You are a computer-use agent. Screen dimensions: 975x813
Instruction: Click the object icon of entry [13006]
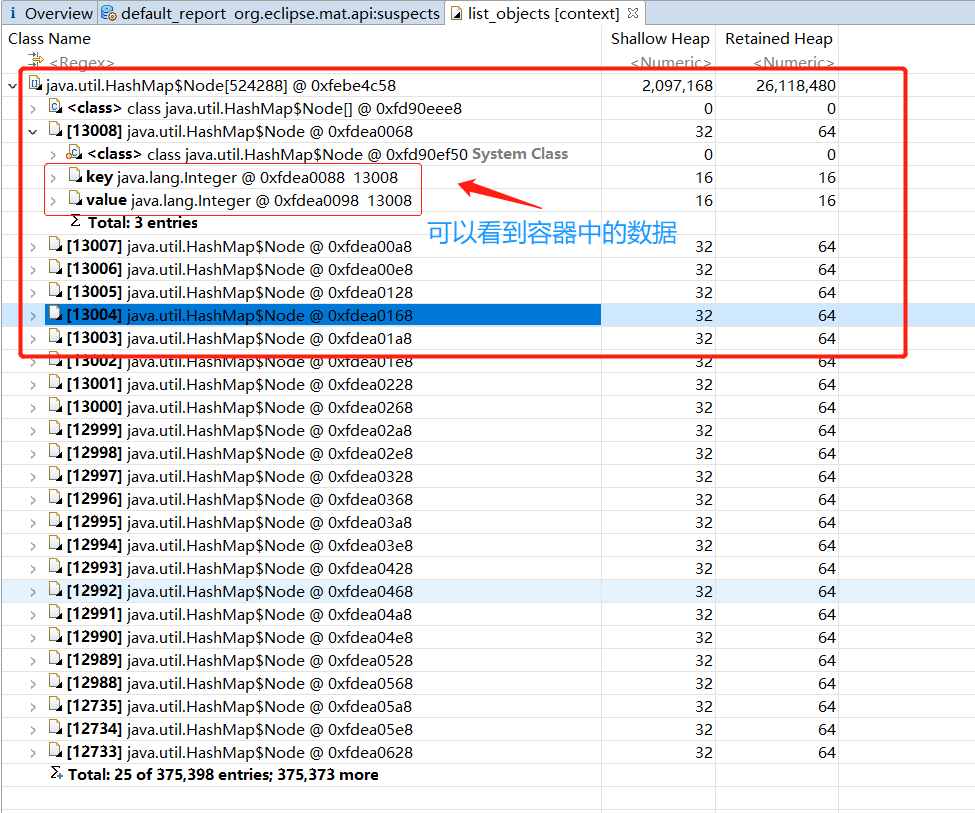56,269
